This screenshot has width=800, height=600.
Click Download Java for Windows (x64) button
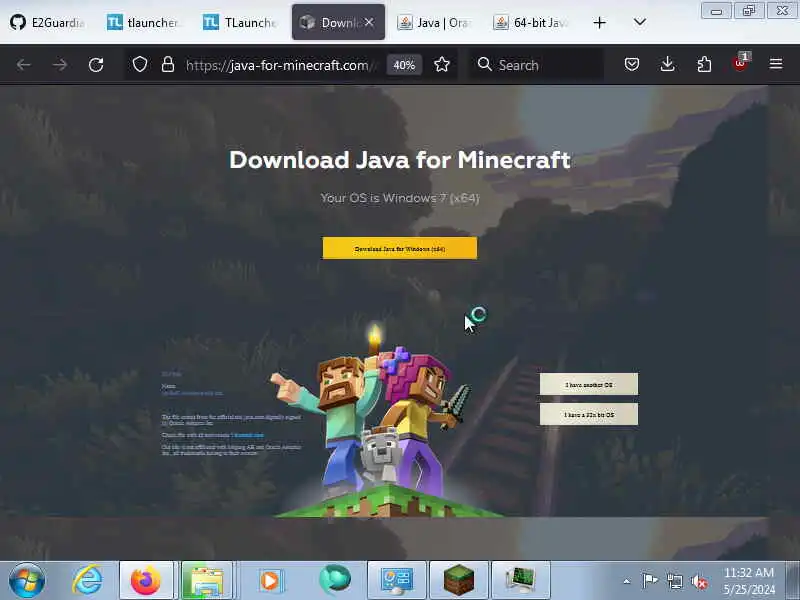(x=399, y=248)
